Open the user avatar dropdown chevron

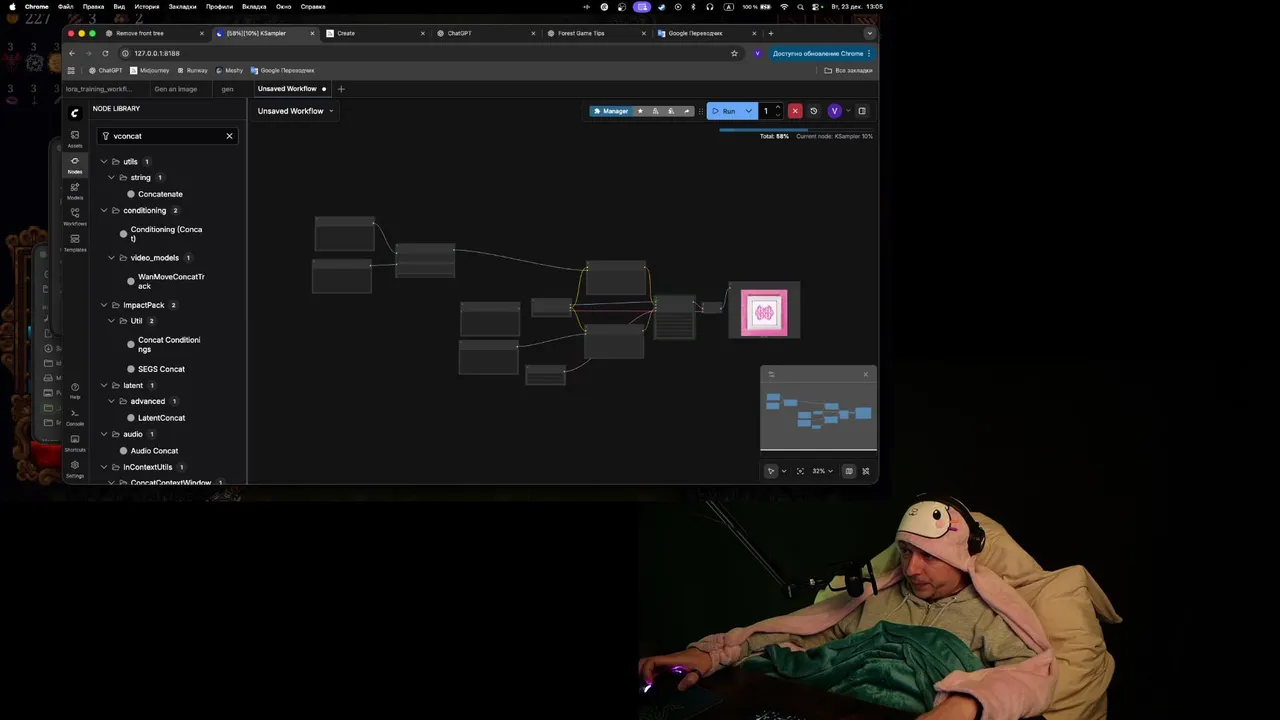point(848,111)
